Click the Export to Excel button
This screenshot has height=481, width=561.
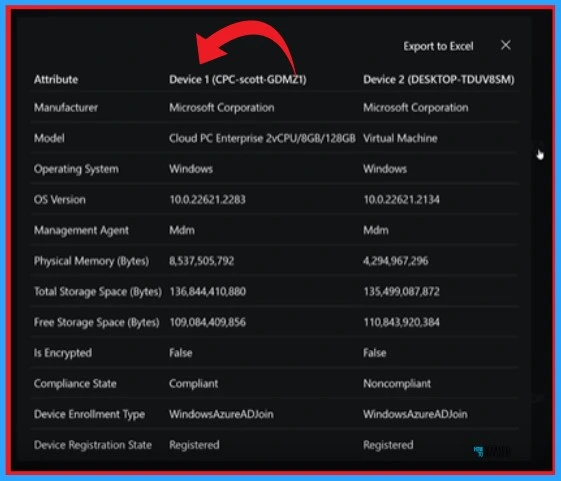(x=438, y=46)
